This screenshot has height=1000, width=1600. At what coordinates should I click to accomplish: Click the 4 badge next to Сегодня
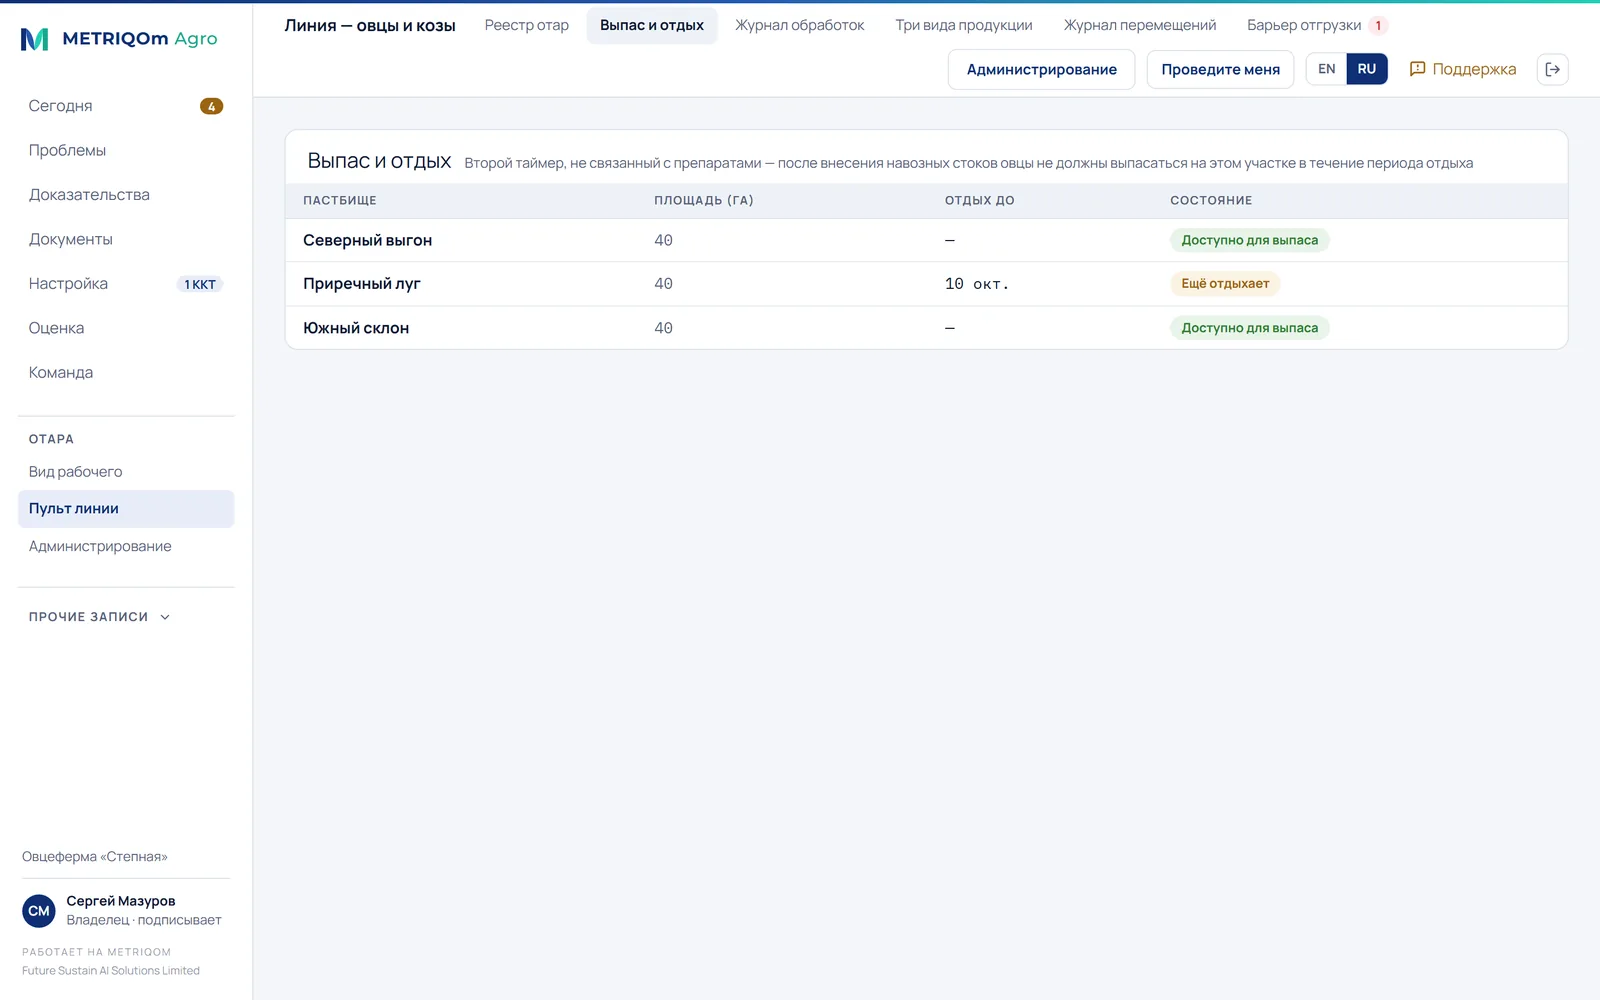click(x=211, y=106)
